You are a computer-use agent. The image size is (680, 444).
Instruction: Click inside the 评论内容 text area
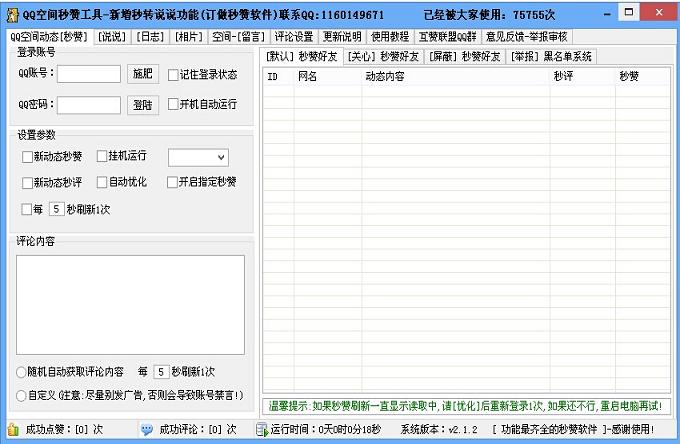click(130, 304)
